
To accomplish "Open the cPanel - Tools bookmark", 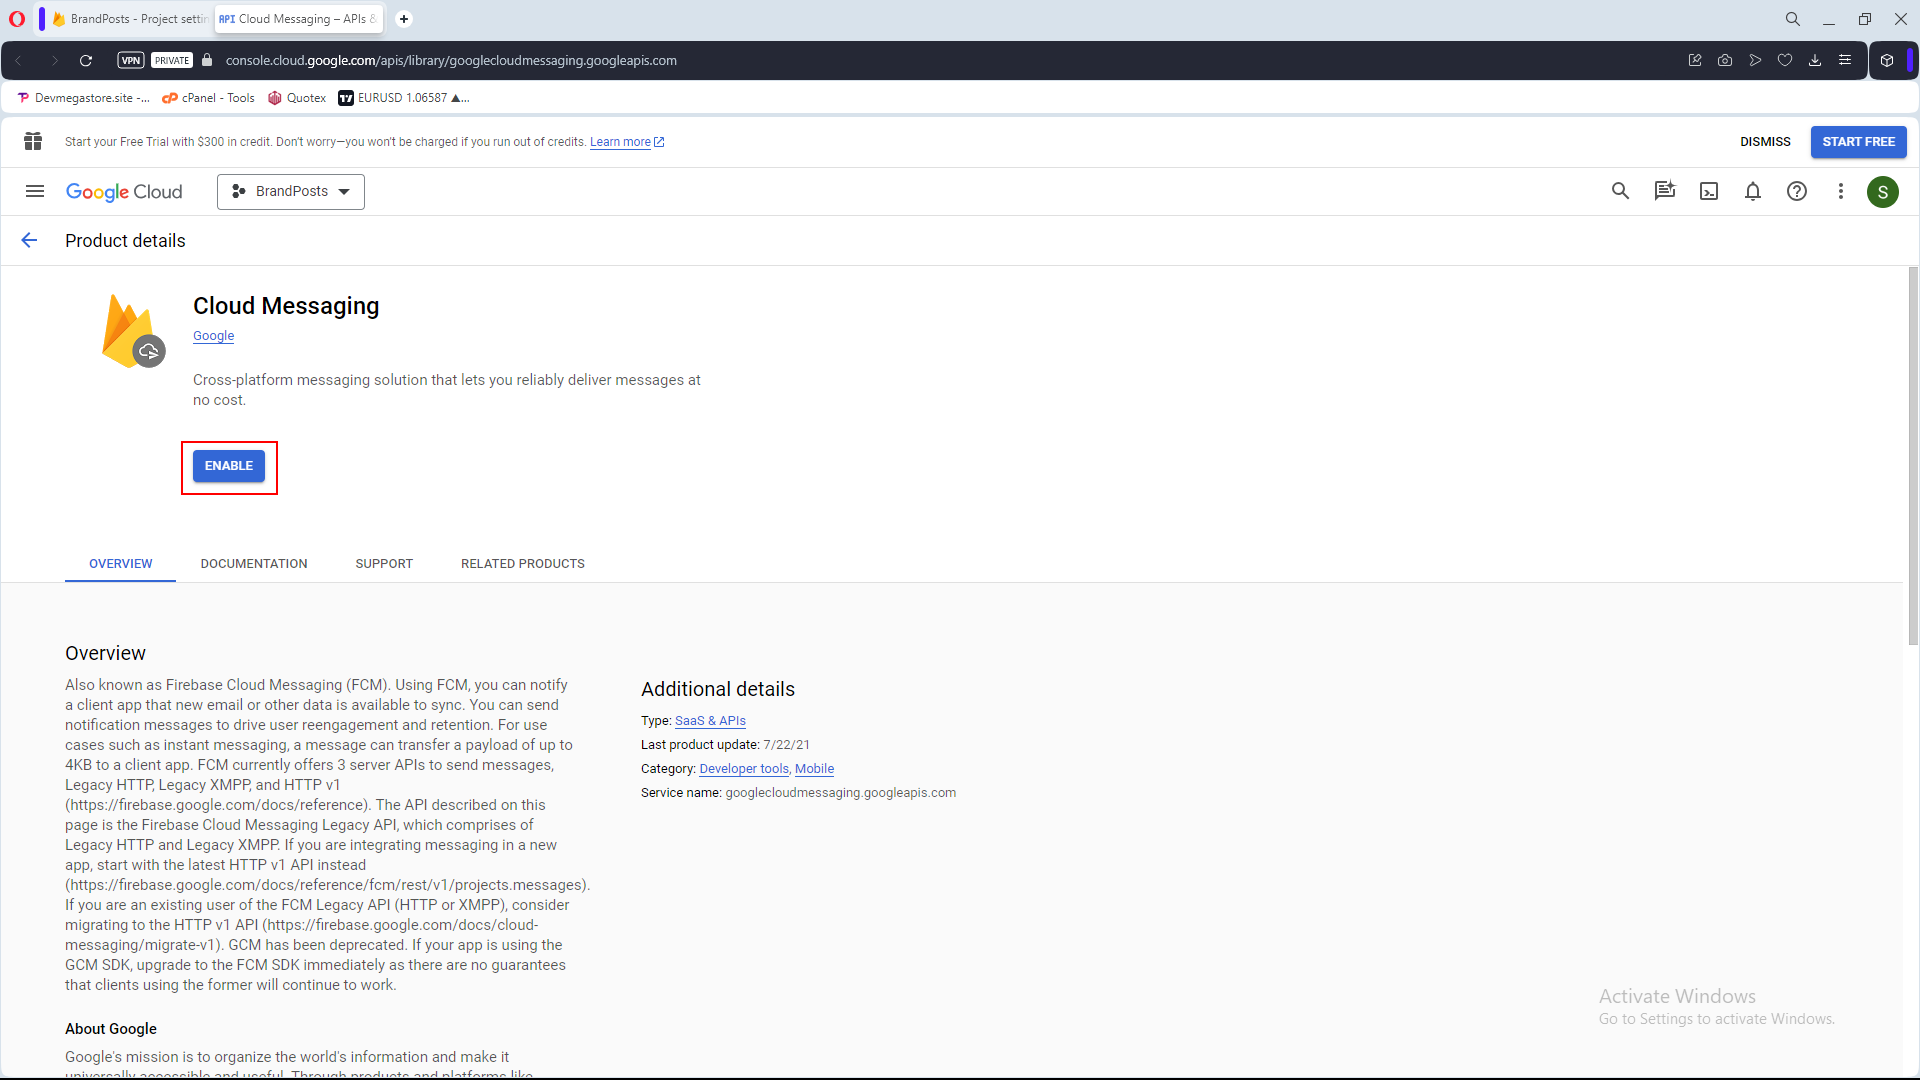I will point(208,98).
